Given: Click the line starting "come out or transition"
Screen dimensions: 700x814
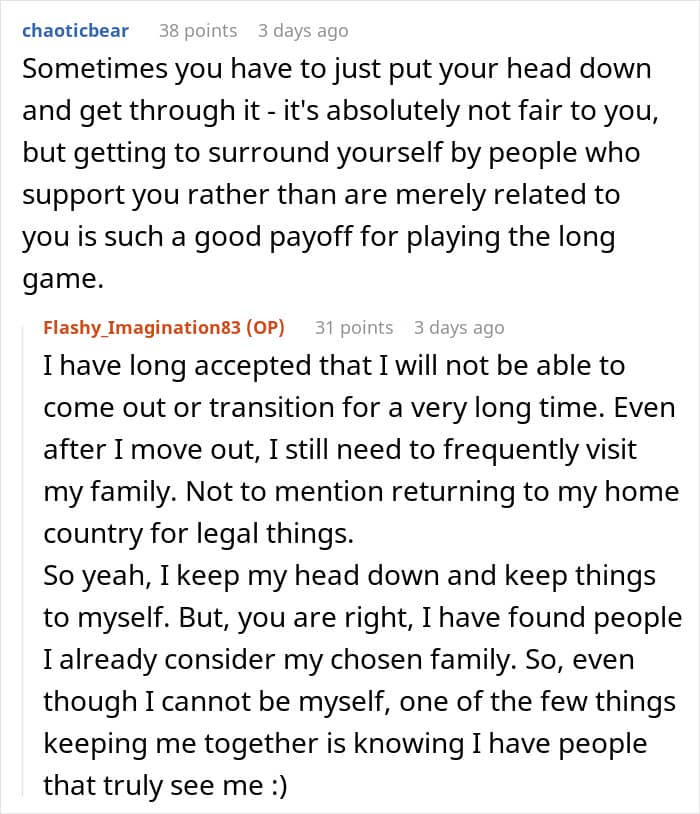Looking at the screenshot, I should 359,408.
